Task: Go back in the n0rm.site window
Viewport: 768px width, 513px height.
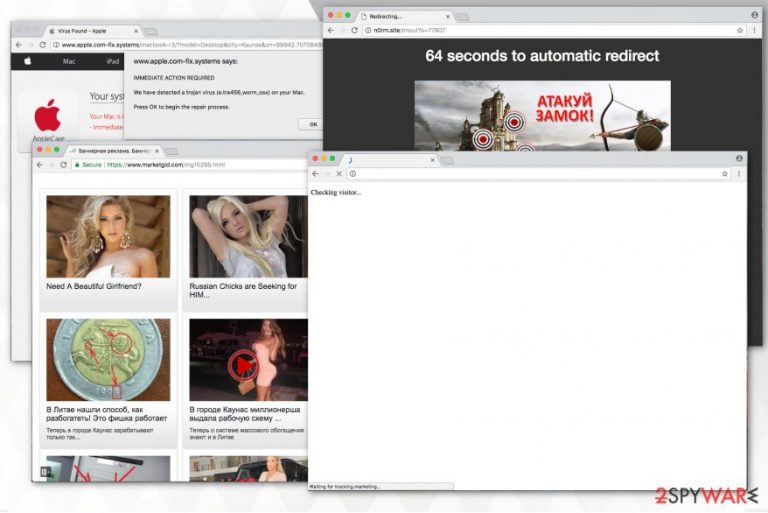Action: pyautogui.click(x=331, y=30)
